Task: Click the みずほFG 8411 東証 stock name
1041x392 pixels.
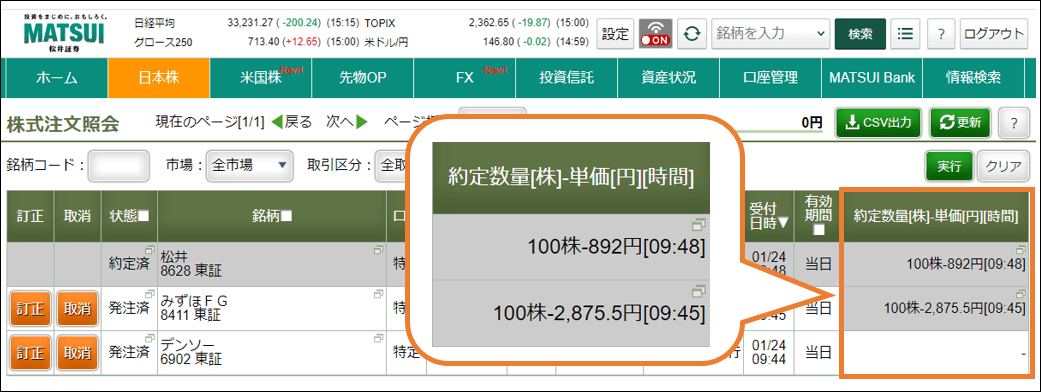Action: (x=194, y=308)
